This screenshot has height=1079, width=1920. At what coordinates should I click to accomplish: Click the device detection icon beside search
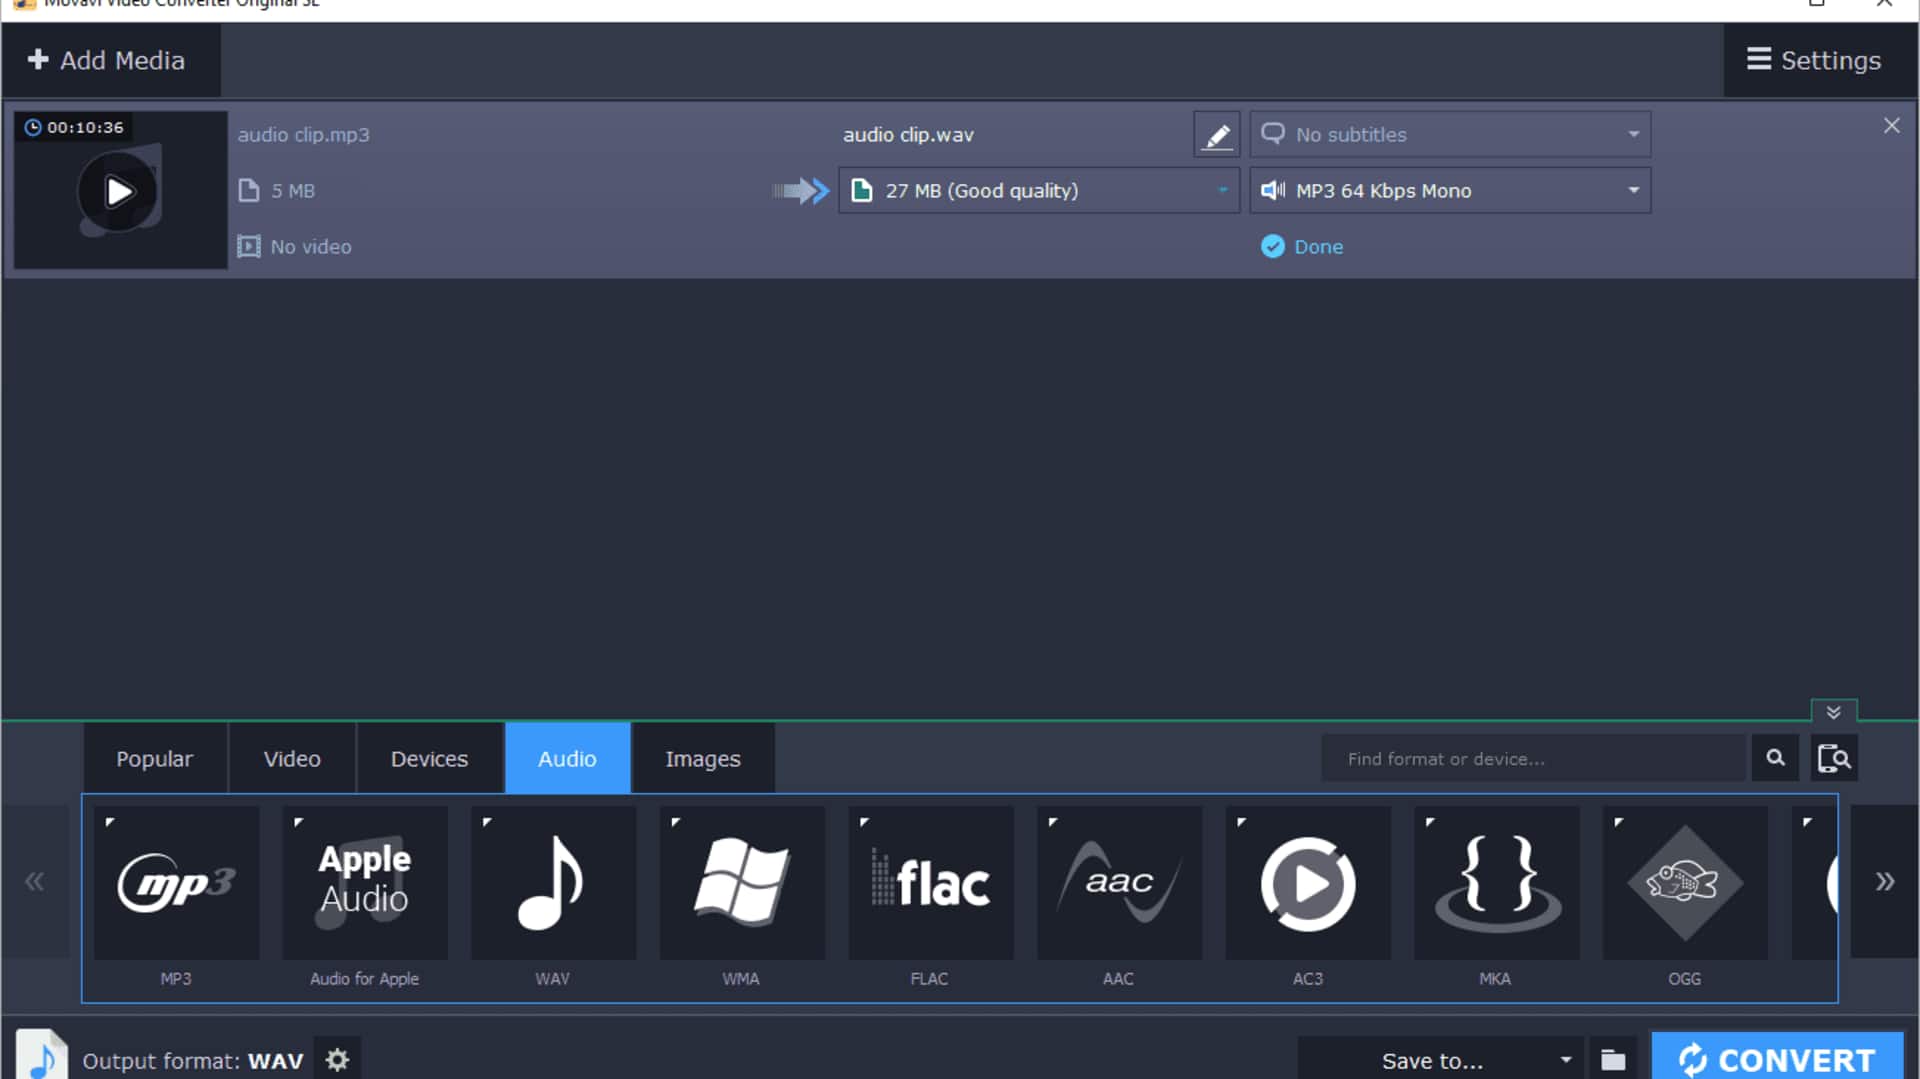[1834, 757]
